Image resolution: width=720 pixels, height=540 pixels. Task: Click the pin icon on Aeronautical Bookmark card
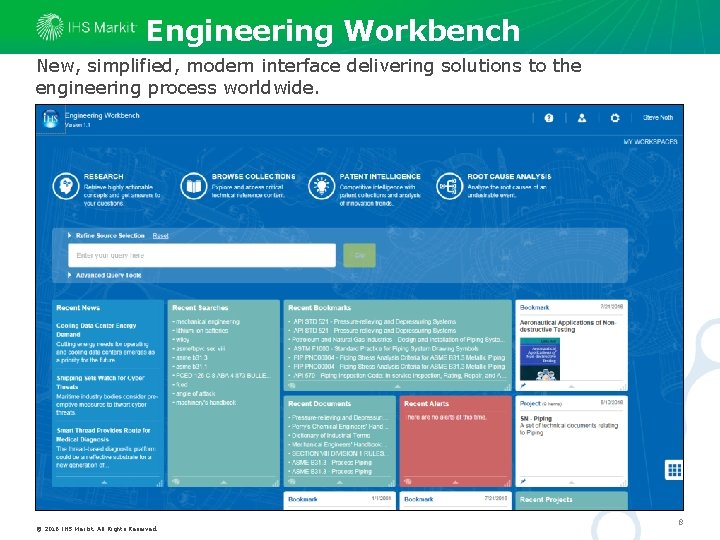[x=523, y=386]
